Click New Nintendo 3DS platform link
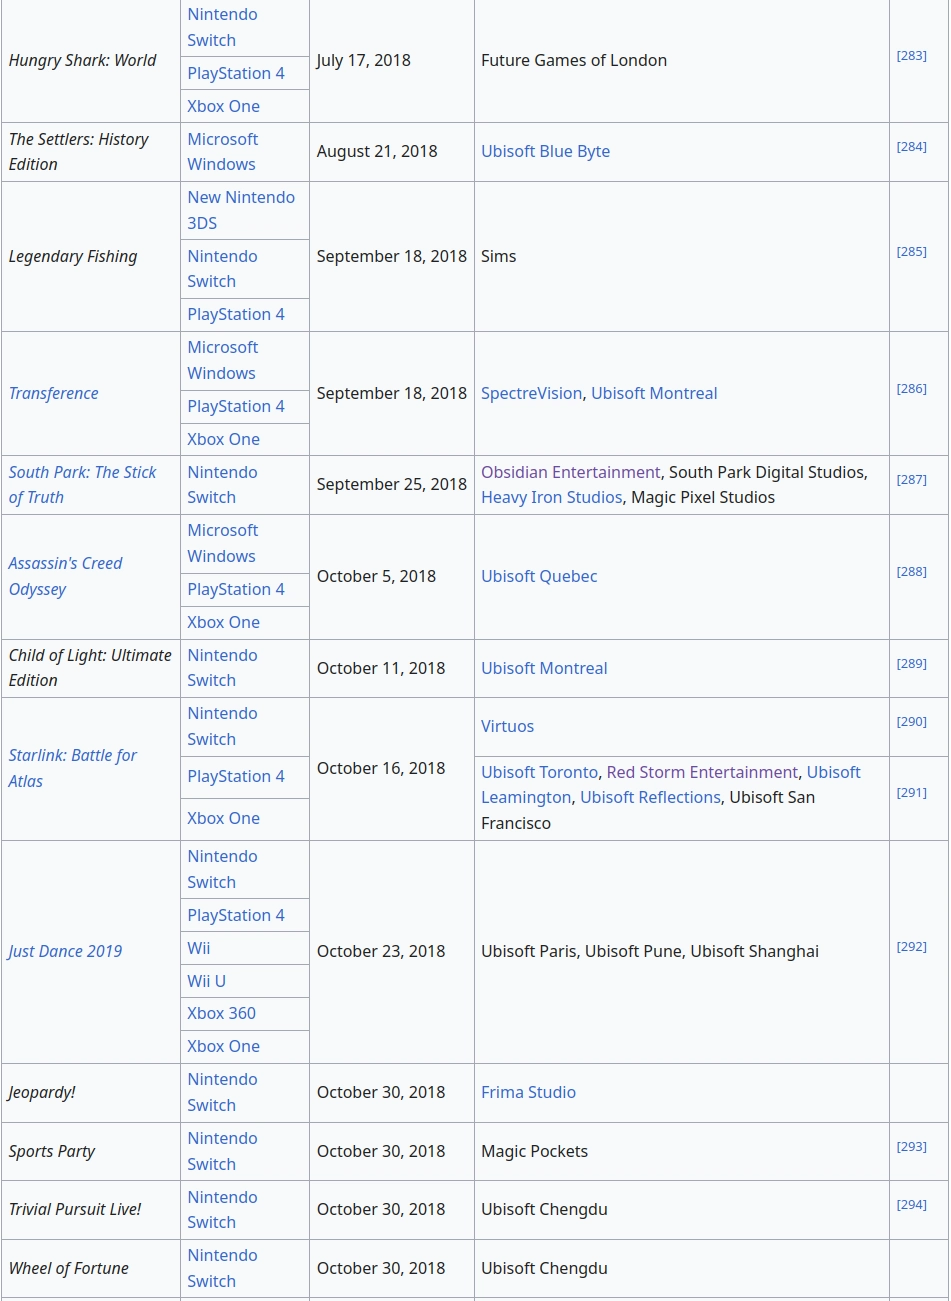Screen dimensions: 951x1301 point(241,210)
